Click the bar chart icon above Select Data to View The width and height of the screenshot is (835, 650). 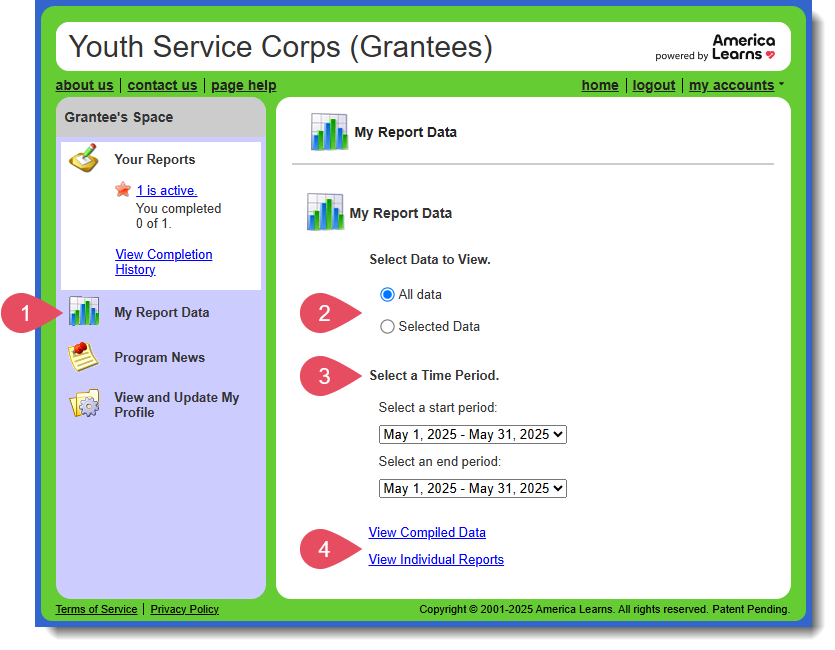pos(325,212)
